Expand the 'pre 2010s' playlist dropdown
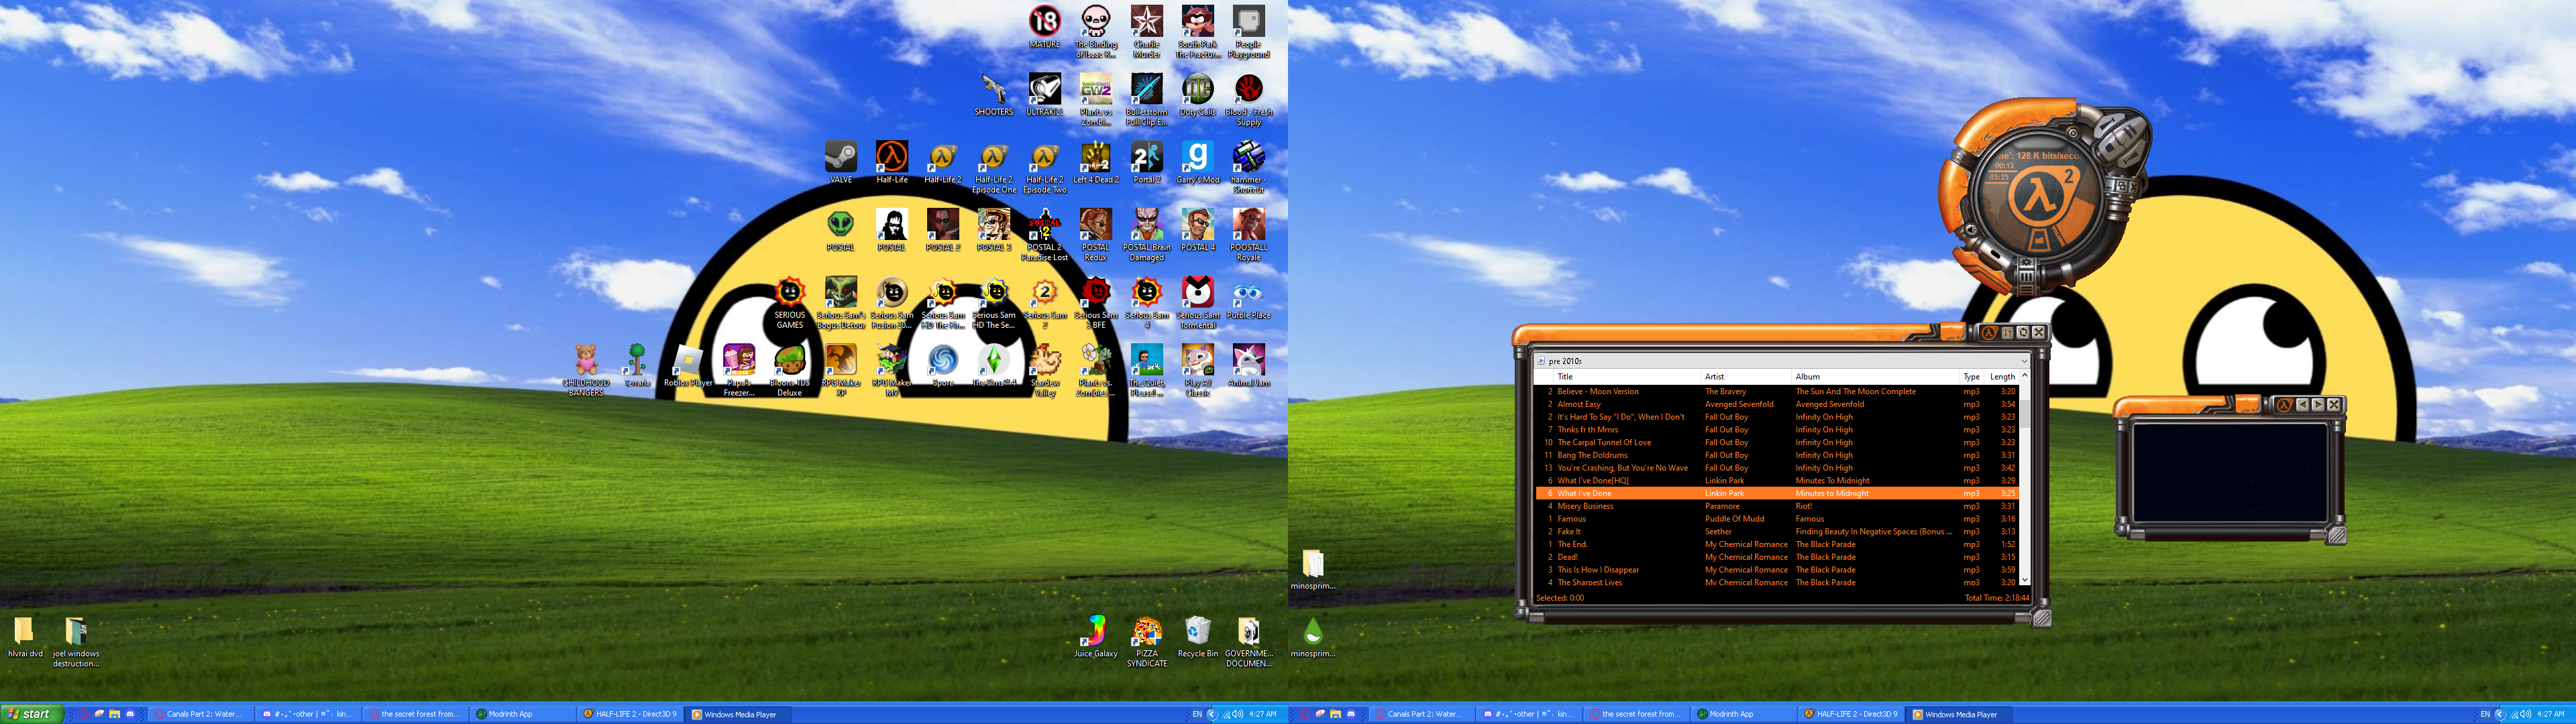Image resolution: width=2576 pixels, height=724 pixels. (2024, 361)
